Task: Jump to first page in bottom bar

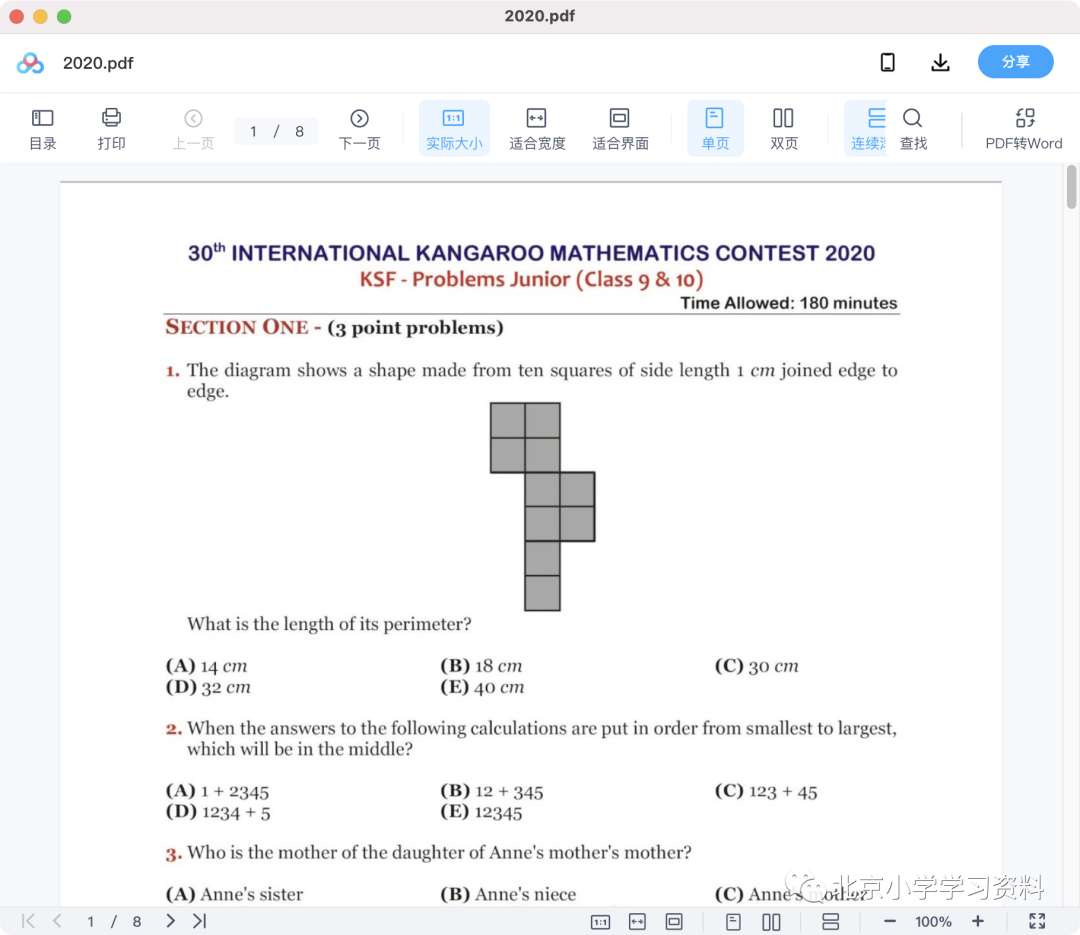Action: tap(28, 921)
